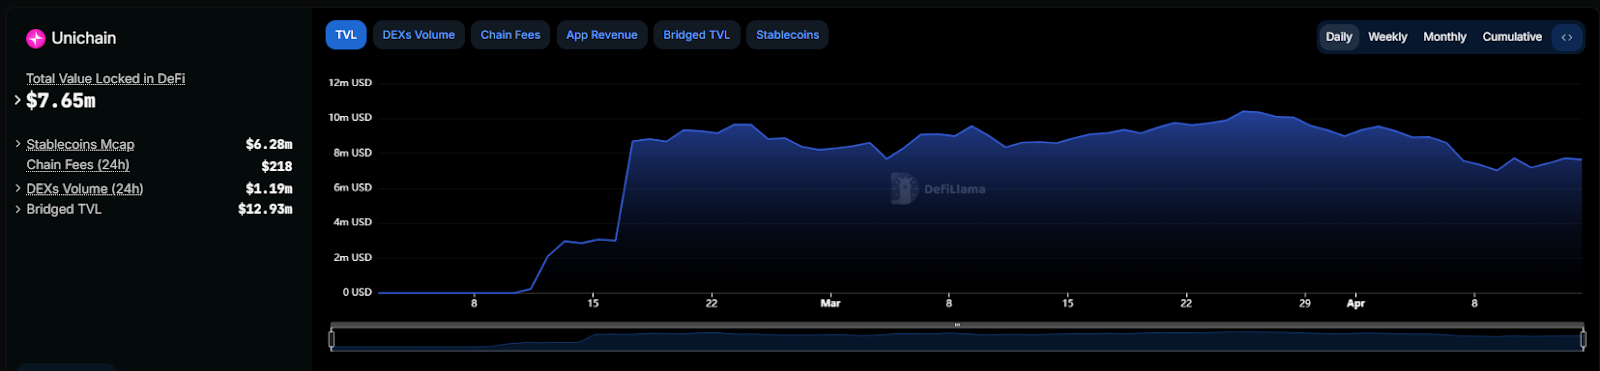Viewport: 1600px width, 371px height.
Task: Expand the Bridged TVL row chevron
Action: (x=18, y=209)
